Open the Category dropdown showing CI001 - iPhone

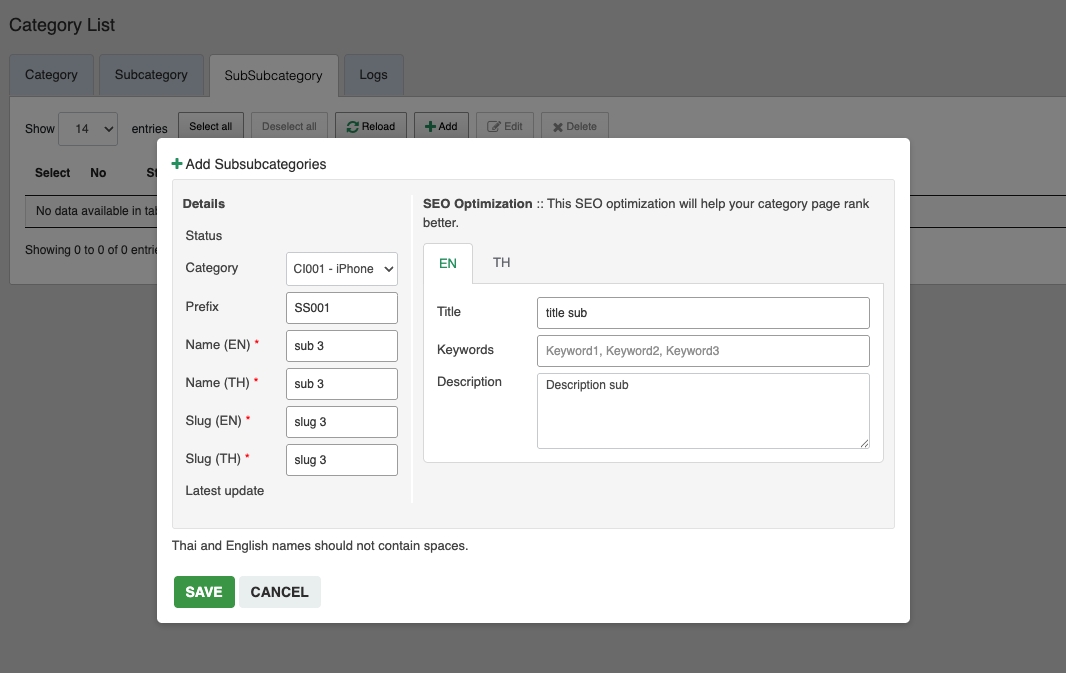point(342,269)
